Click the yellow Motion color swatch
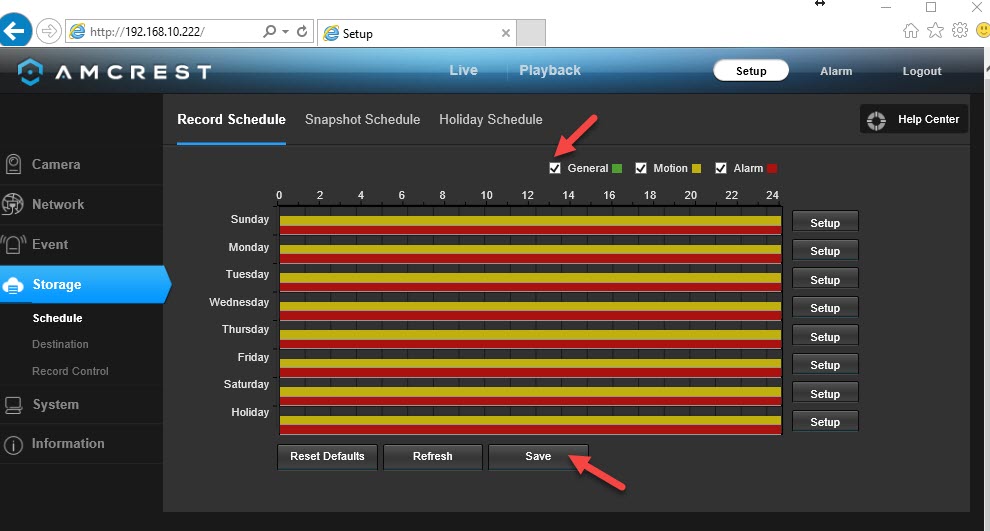This screenshot has height=531, width=990. [x=696, y=169]
